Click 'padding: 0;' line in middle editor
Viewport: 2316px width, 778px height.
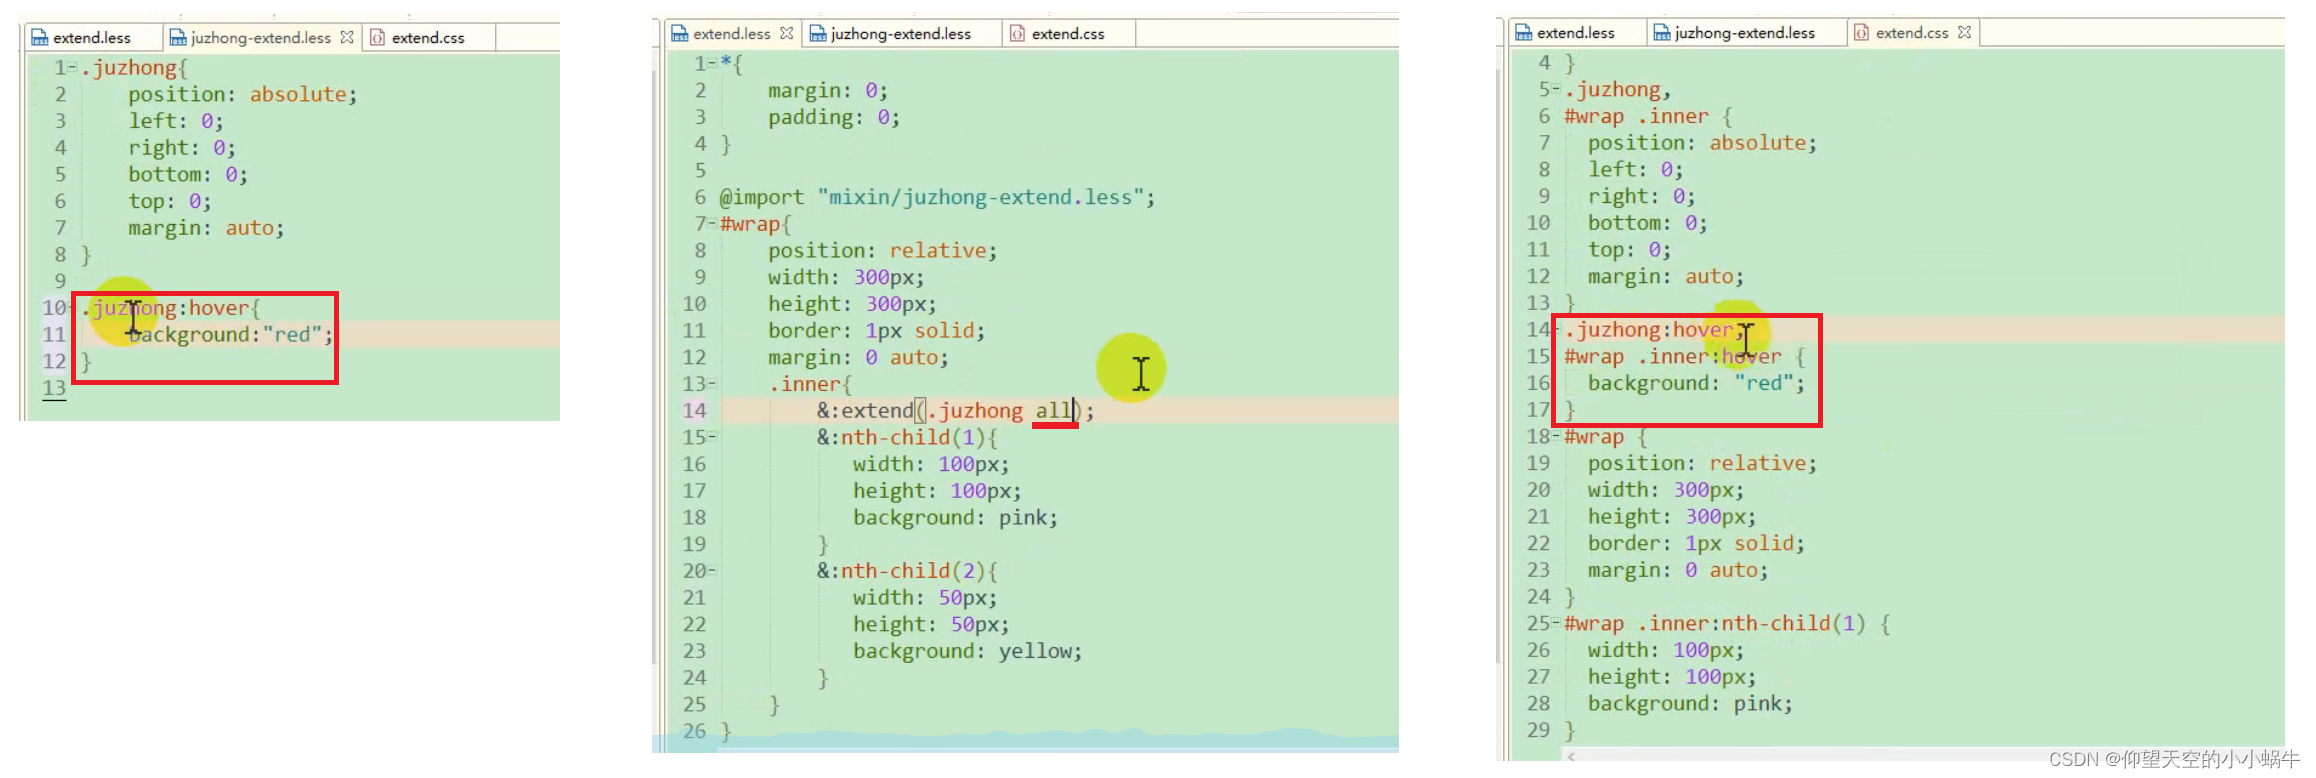click(834, 117)
